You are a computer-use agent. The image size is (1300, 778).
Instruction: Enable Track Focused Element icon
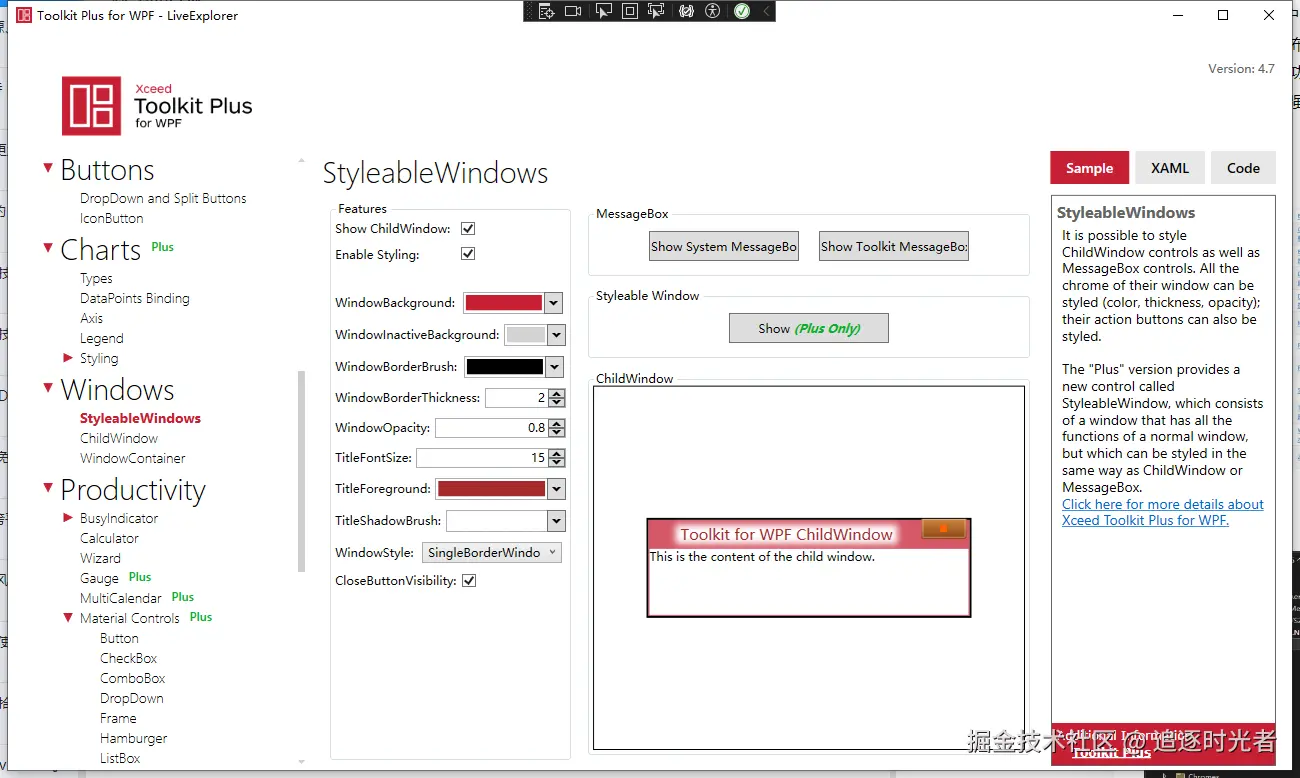pos(656,11)
